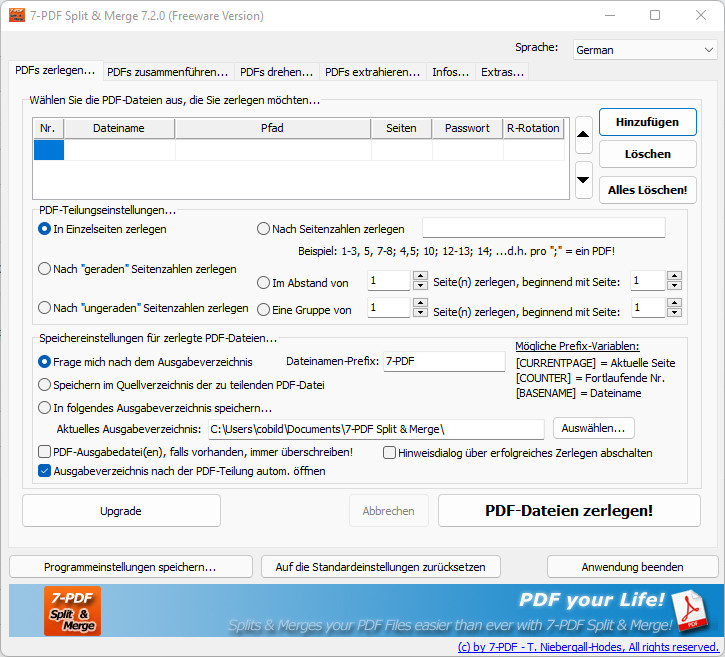
Task: Increase the 'Eine Gruppe von' page count
Action: click(x=420, y=303)
